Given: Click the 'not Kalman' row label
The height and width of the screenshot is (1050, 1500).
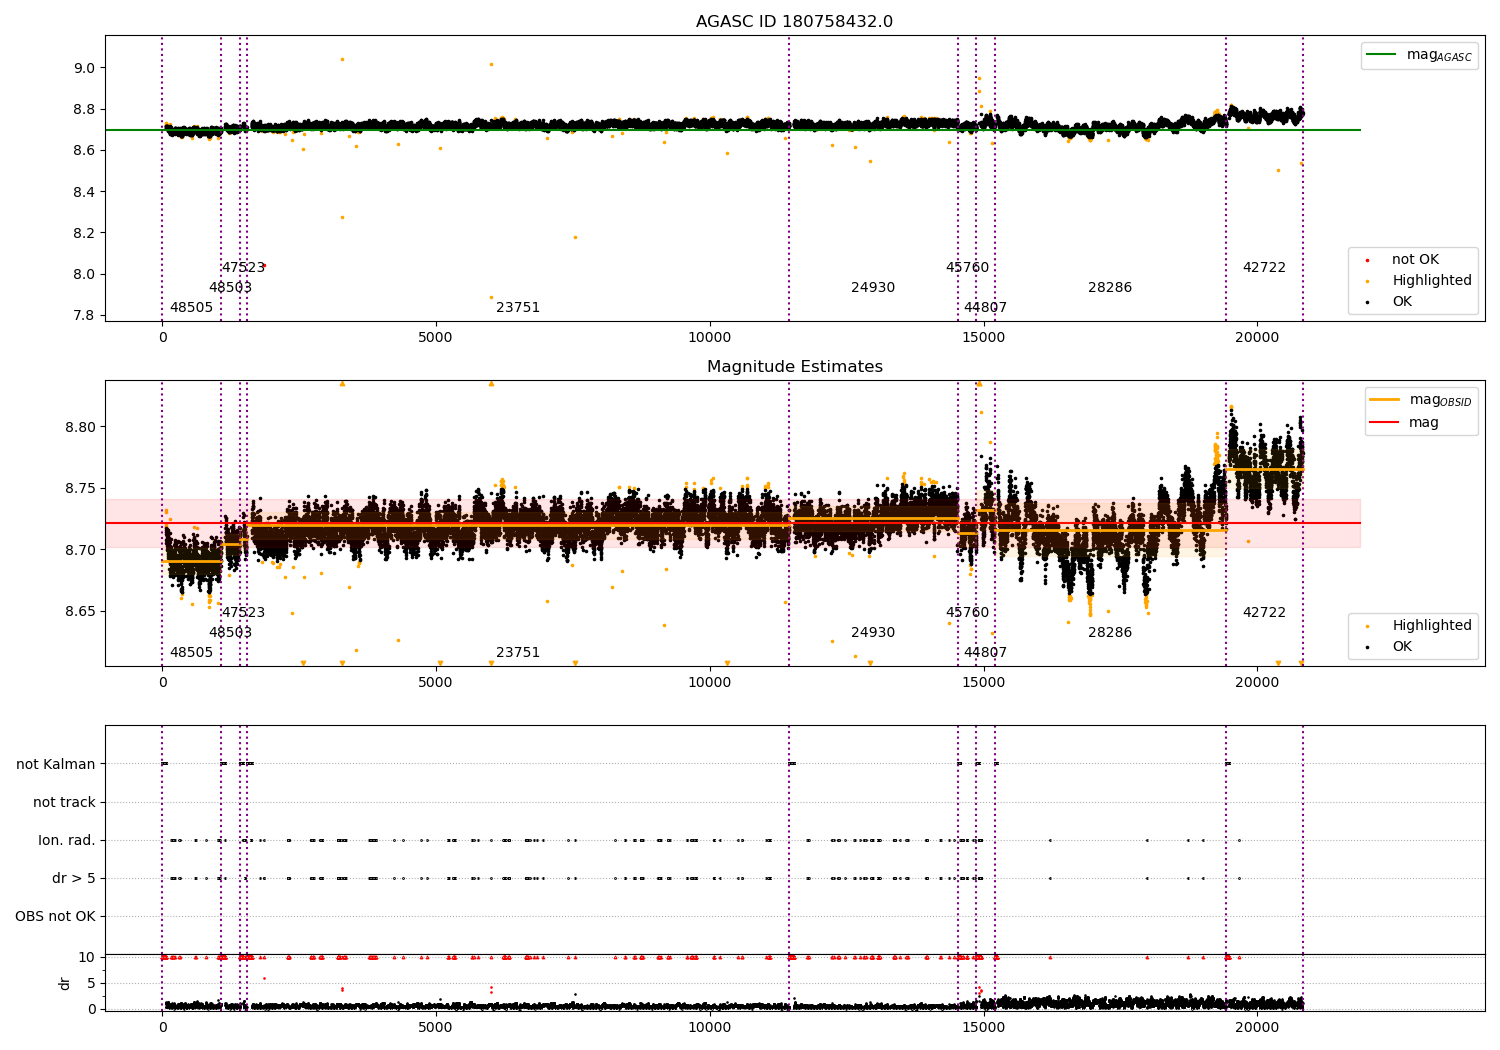Looking at the screenshot, I should coord(56,764).
